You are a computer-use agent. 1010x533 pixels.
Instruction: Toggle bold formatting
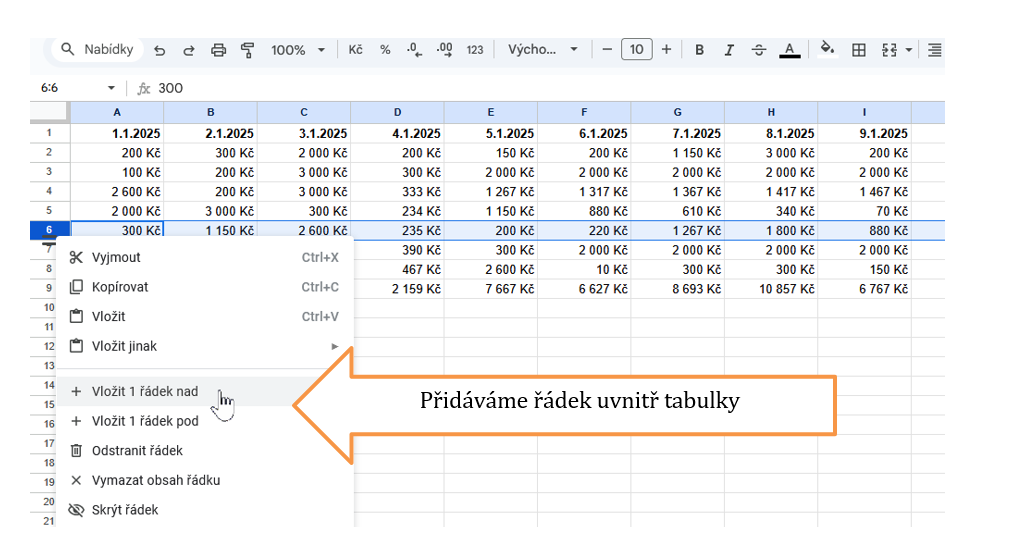tap(699, 50)
